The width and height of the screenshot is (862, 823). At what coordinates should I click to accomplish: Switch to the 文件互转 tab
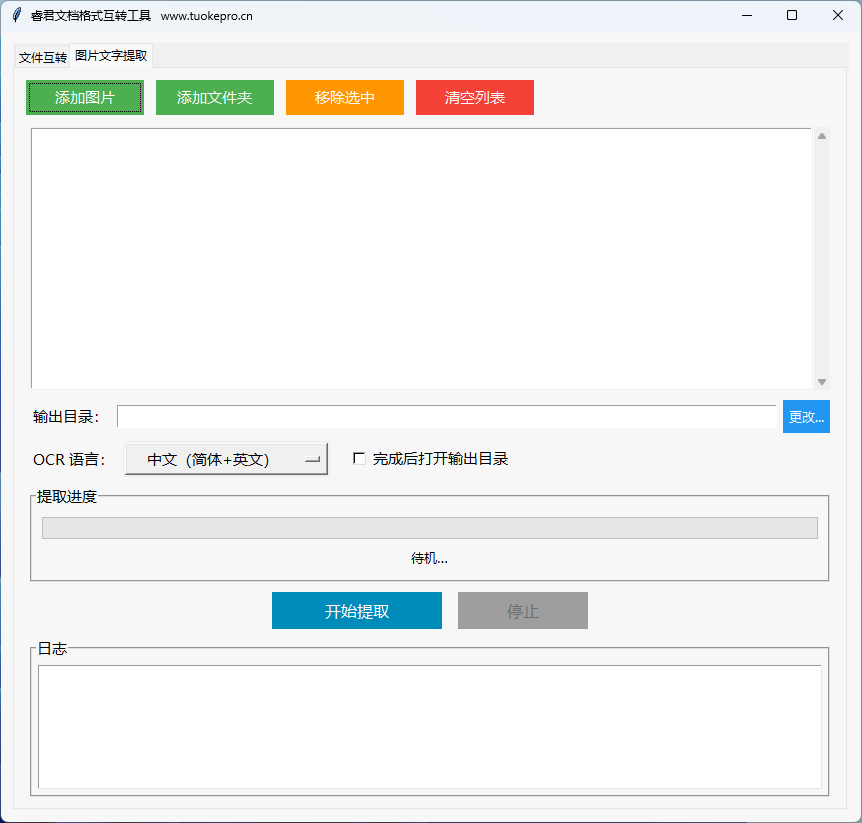tap(42, 57)
